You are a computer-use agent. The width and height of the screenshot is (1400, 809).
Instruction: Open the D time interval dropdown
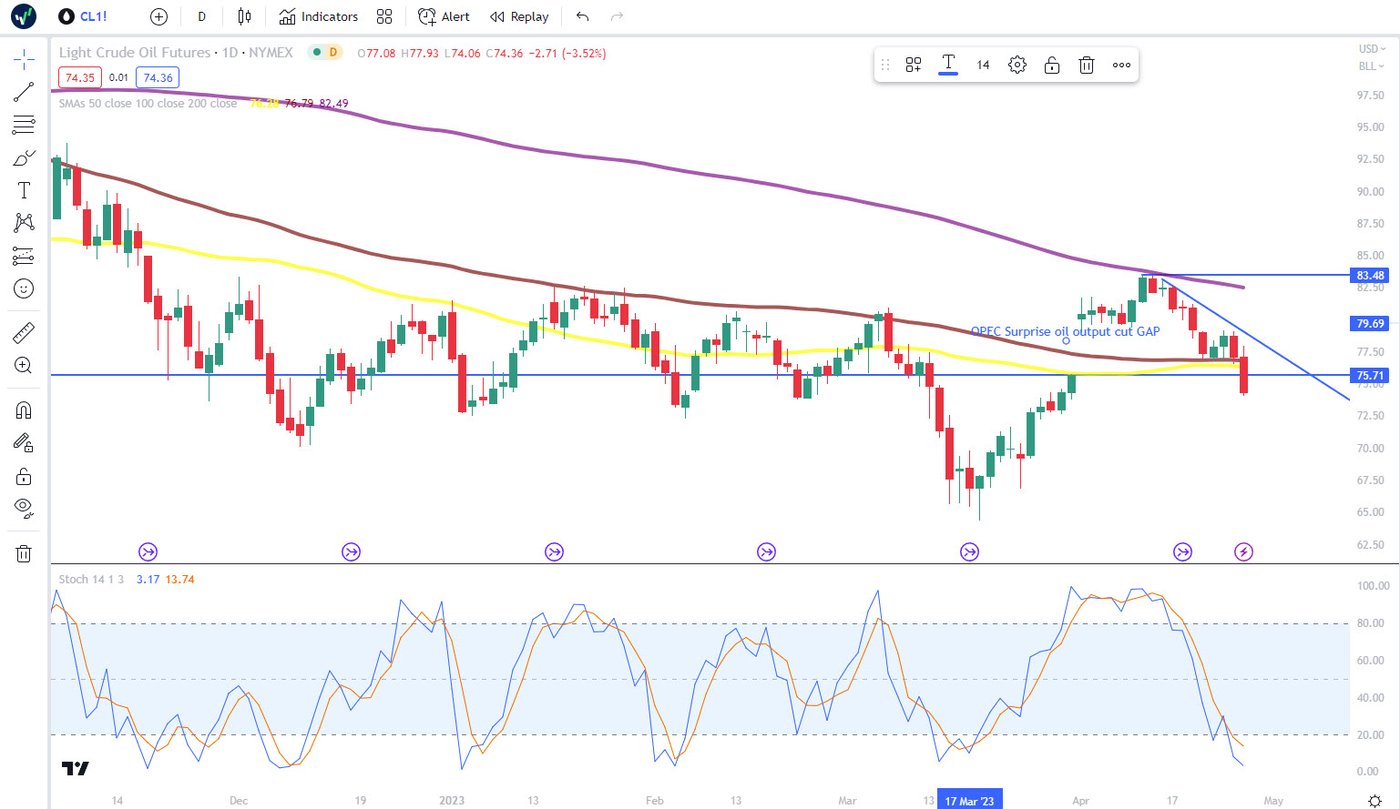(202, 16)
